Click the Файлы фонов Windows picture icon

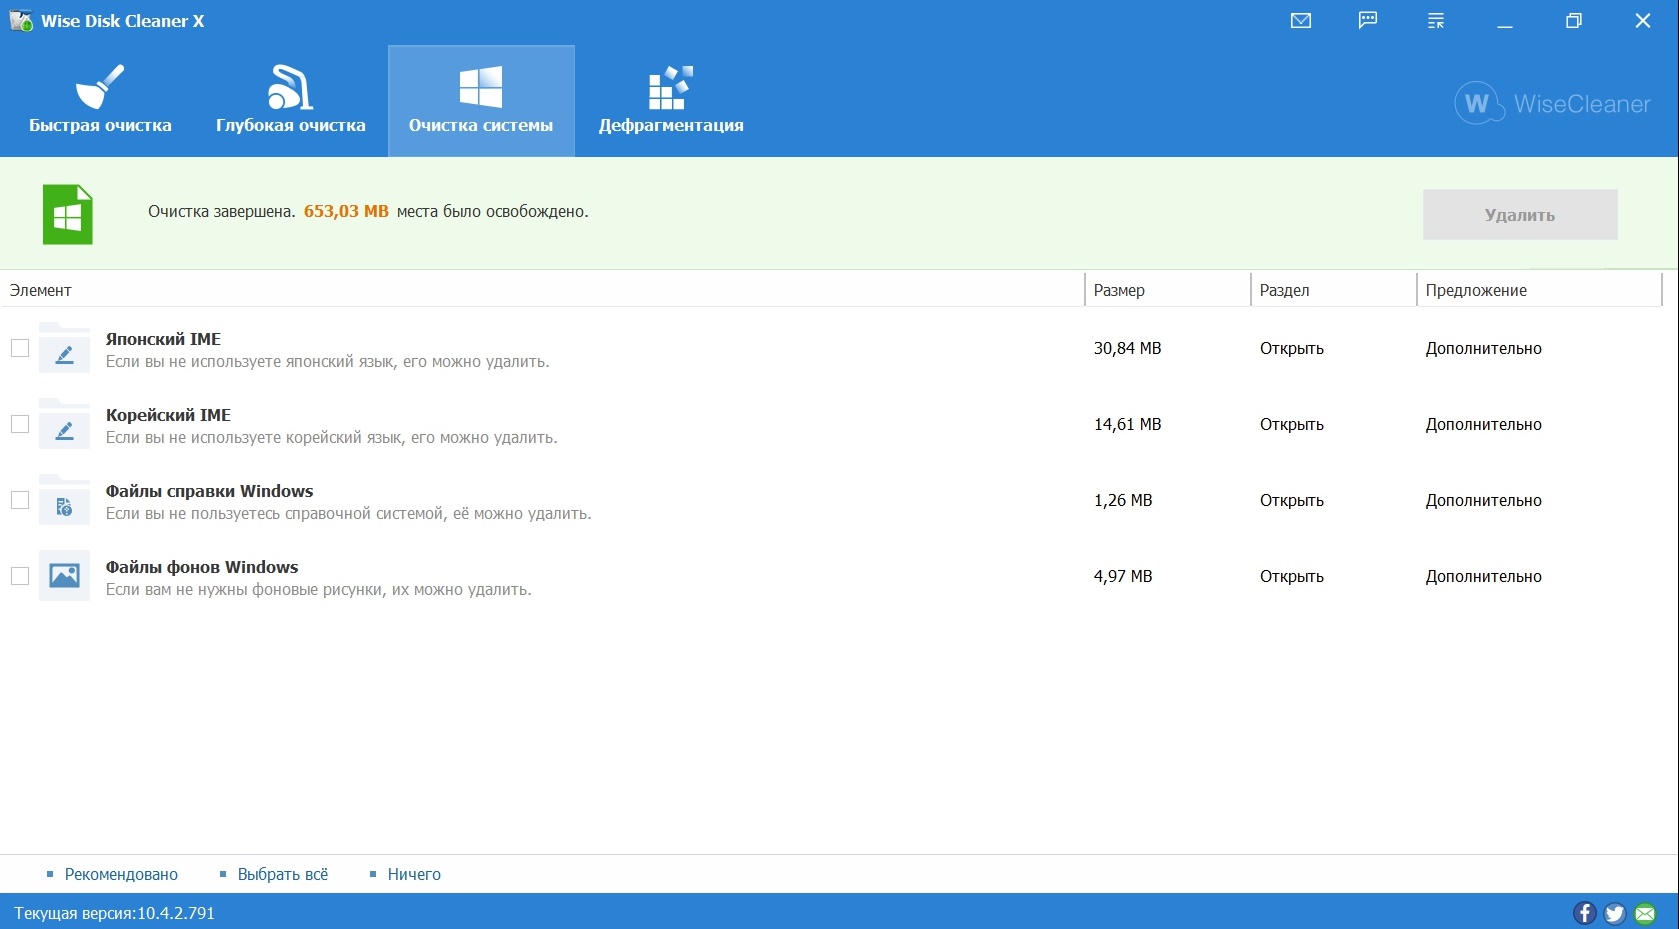tap(64, 576)
